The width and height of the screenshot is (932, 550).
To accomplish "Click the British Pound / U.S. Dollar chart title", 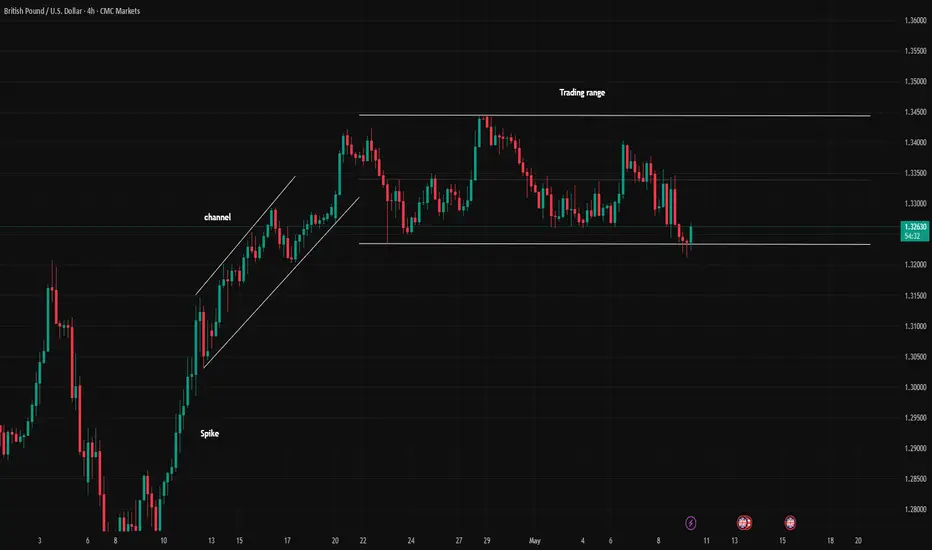I will 72,11.
